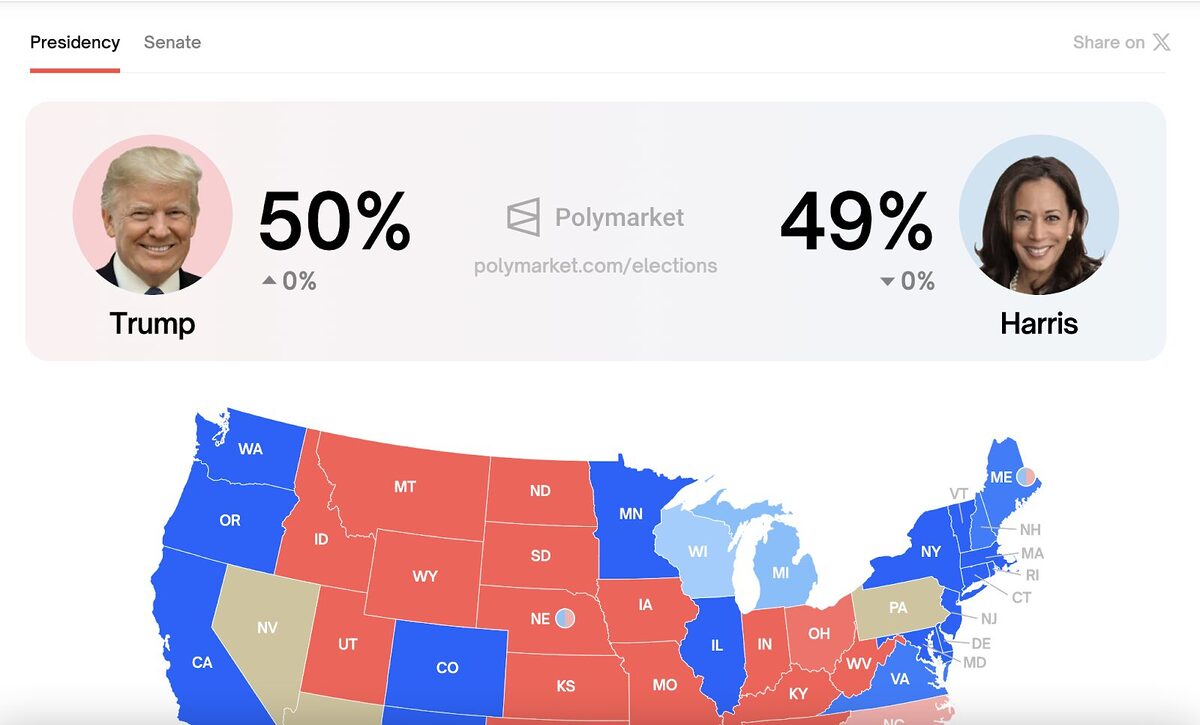
Task: Click the Nebraska split-district circle icon
Action: pyautogui.click(x=565, y=618)
